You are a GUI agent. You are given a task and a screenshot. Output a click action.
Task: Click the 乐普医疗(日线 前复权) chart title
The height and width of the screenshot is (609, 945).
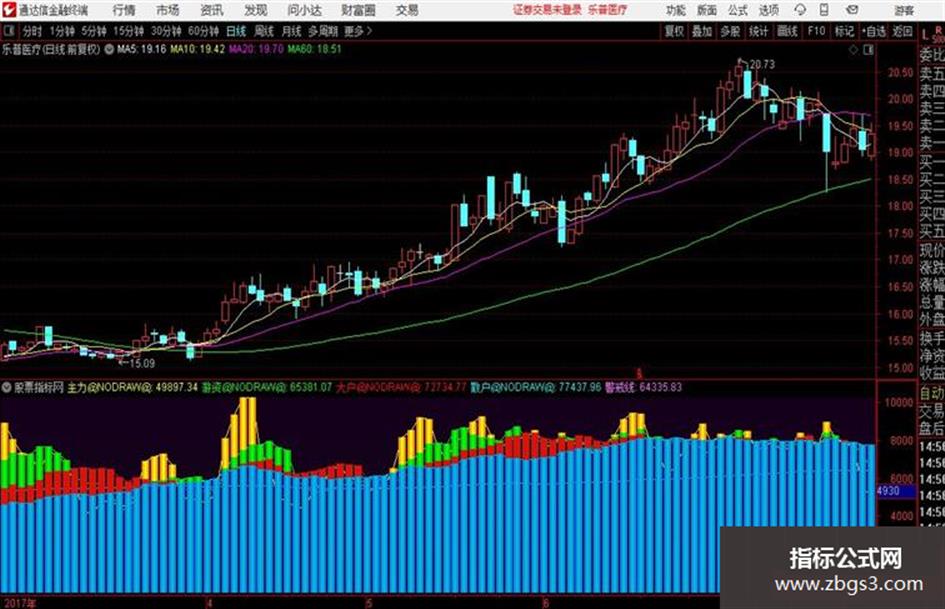(51, 49)
